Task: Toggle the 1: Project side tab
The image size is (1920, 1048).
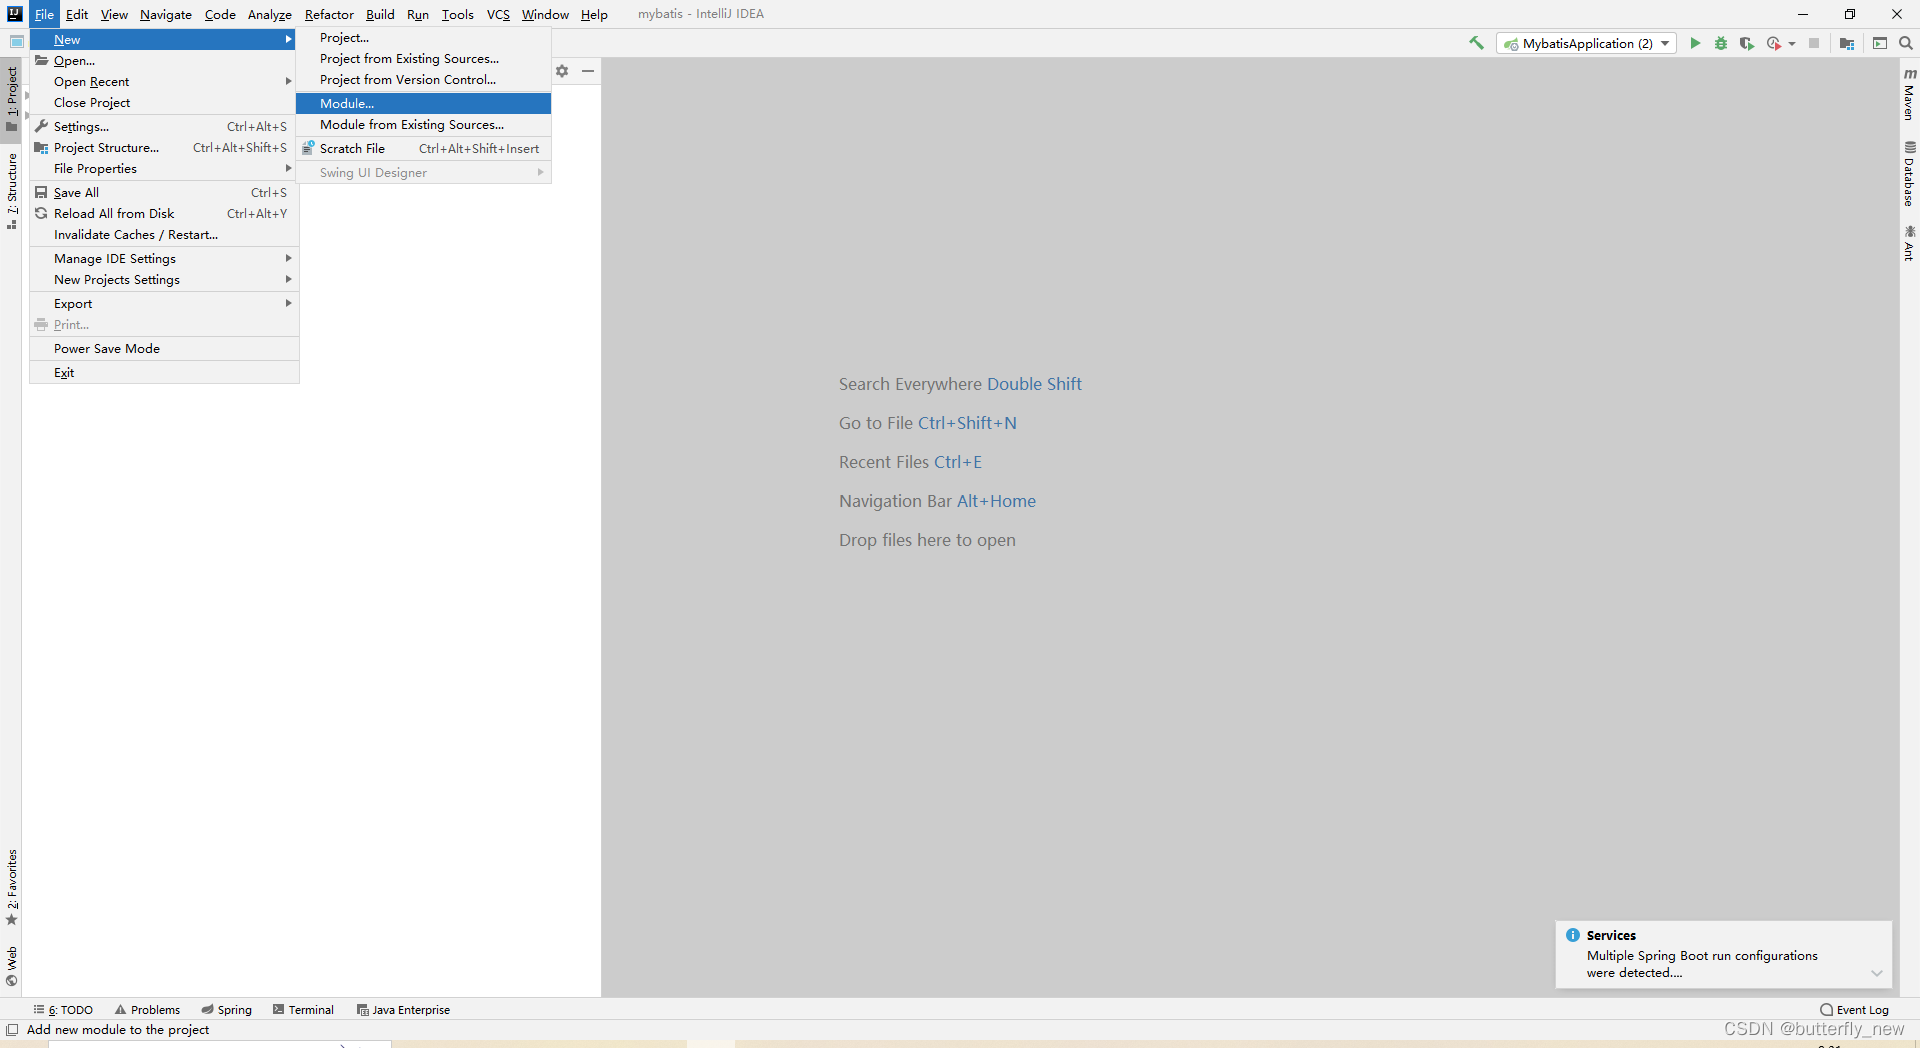Action: point(12,98)
